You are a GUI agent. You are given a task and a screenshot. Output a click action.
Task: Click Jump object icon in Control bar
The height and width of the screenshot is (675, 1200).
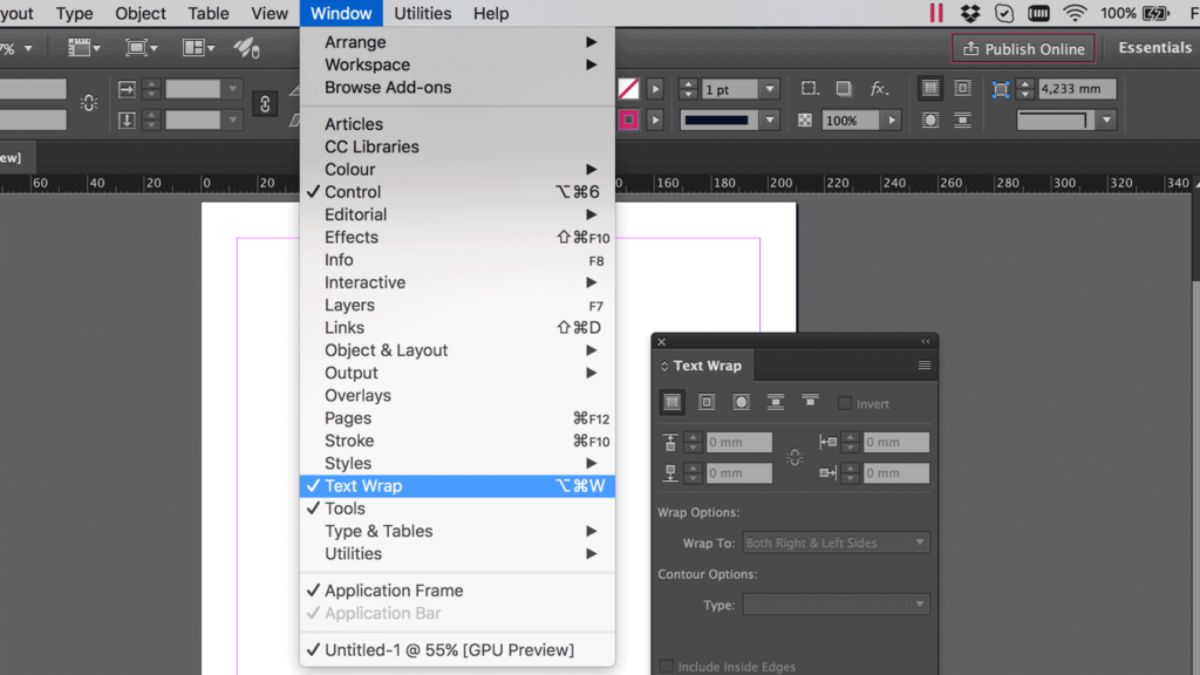point(962,120)
